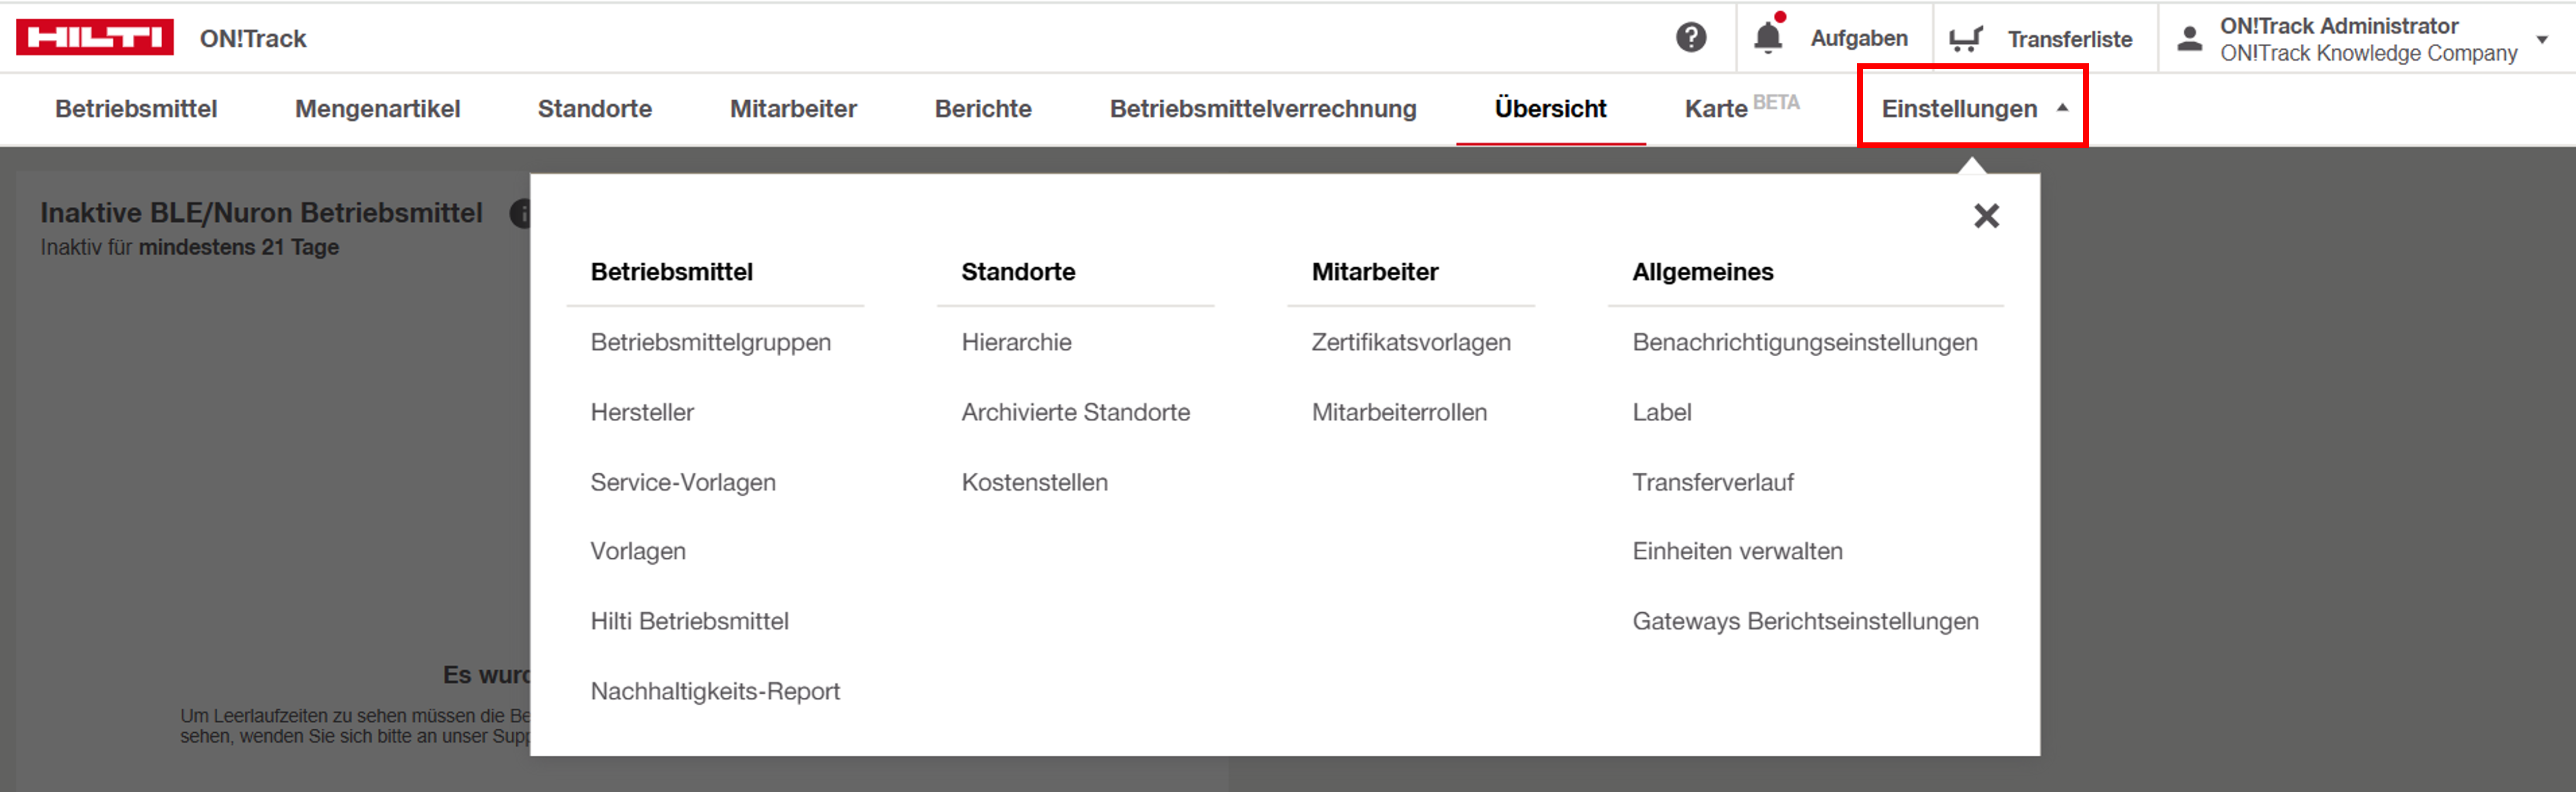Click the Transferliste cart icon
Screen dimensions: 2576x792
click(1965, 39)
